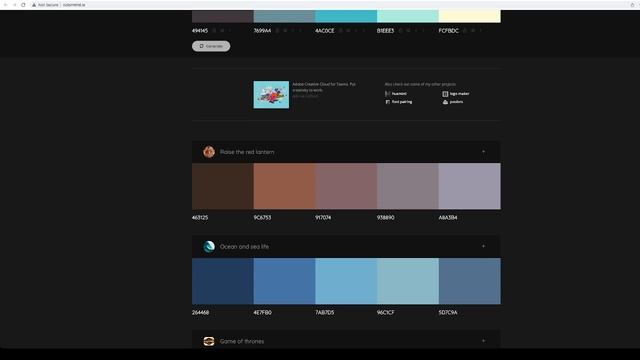Image resolution: width=640 pixels, height=360 pixels.
Task: Pick the 938890 gray swatch
Action: (x=408, y=186)
